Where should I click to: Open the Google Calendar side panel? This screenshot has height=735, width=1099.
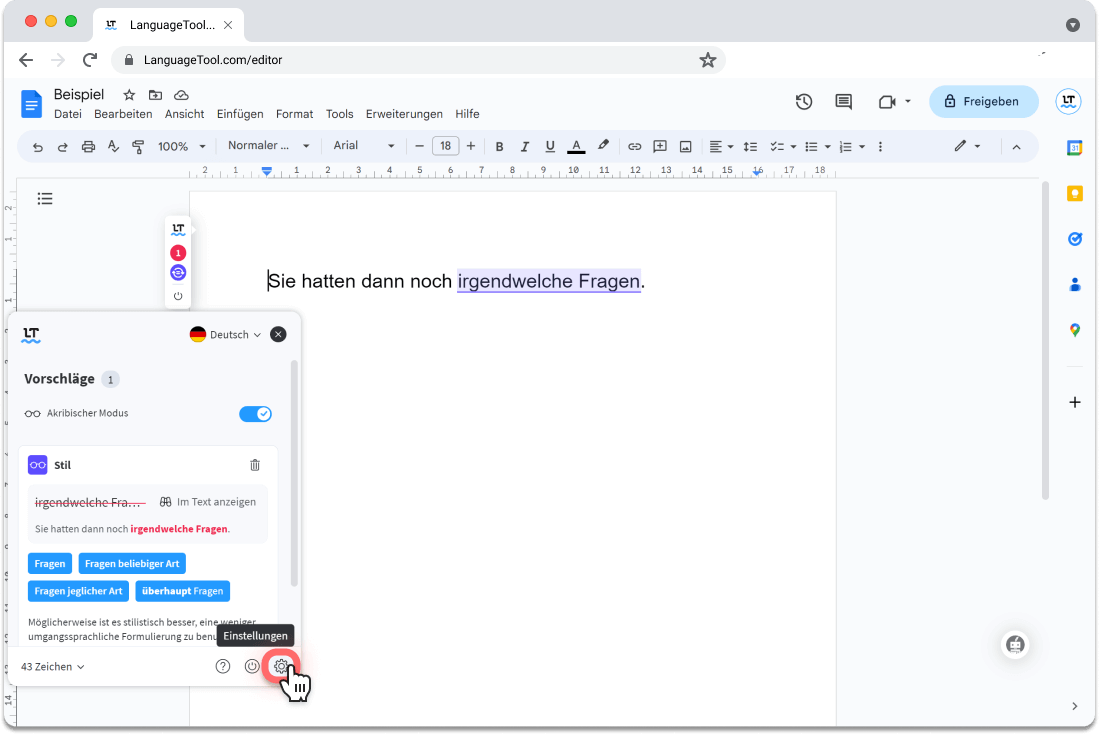click(x=1074, y=148)
